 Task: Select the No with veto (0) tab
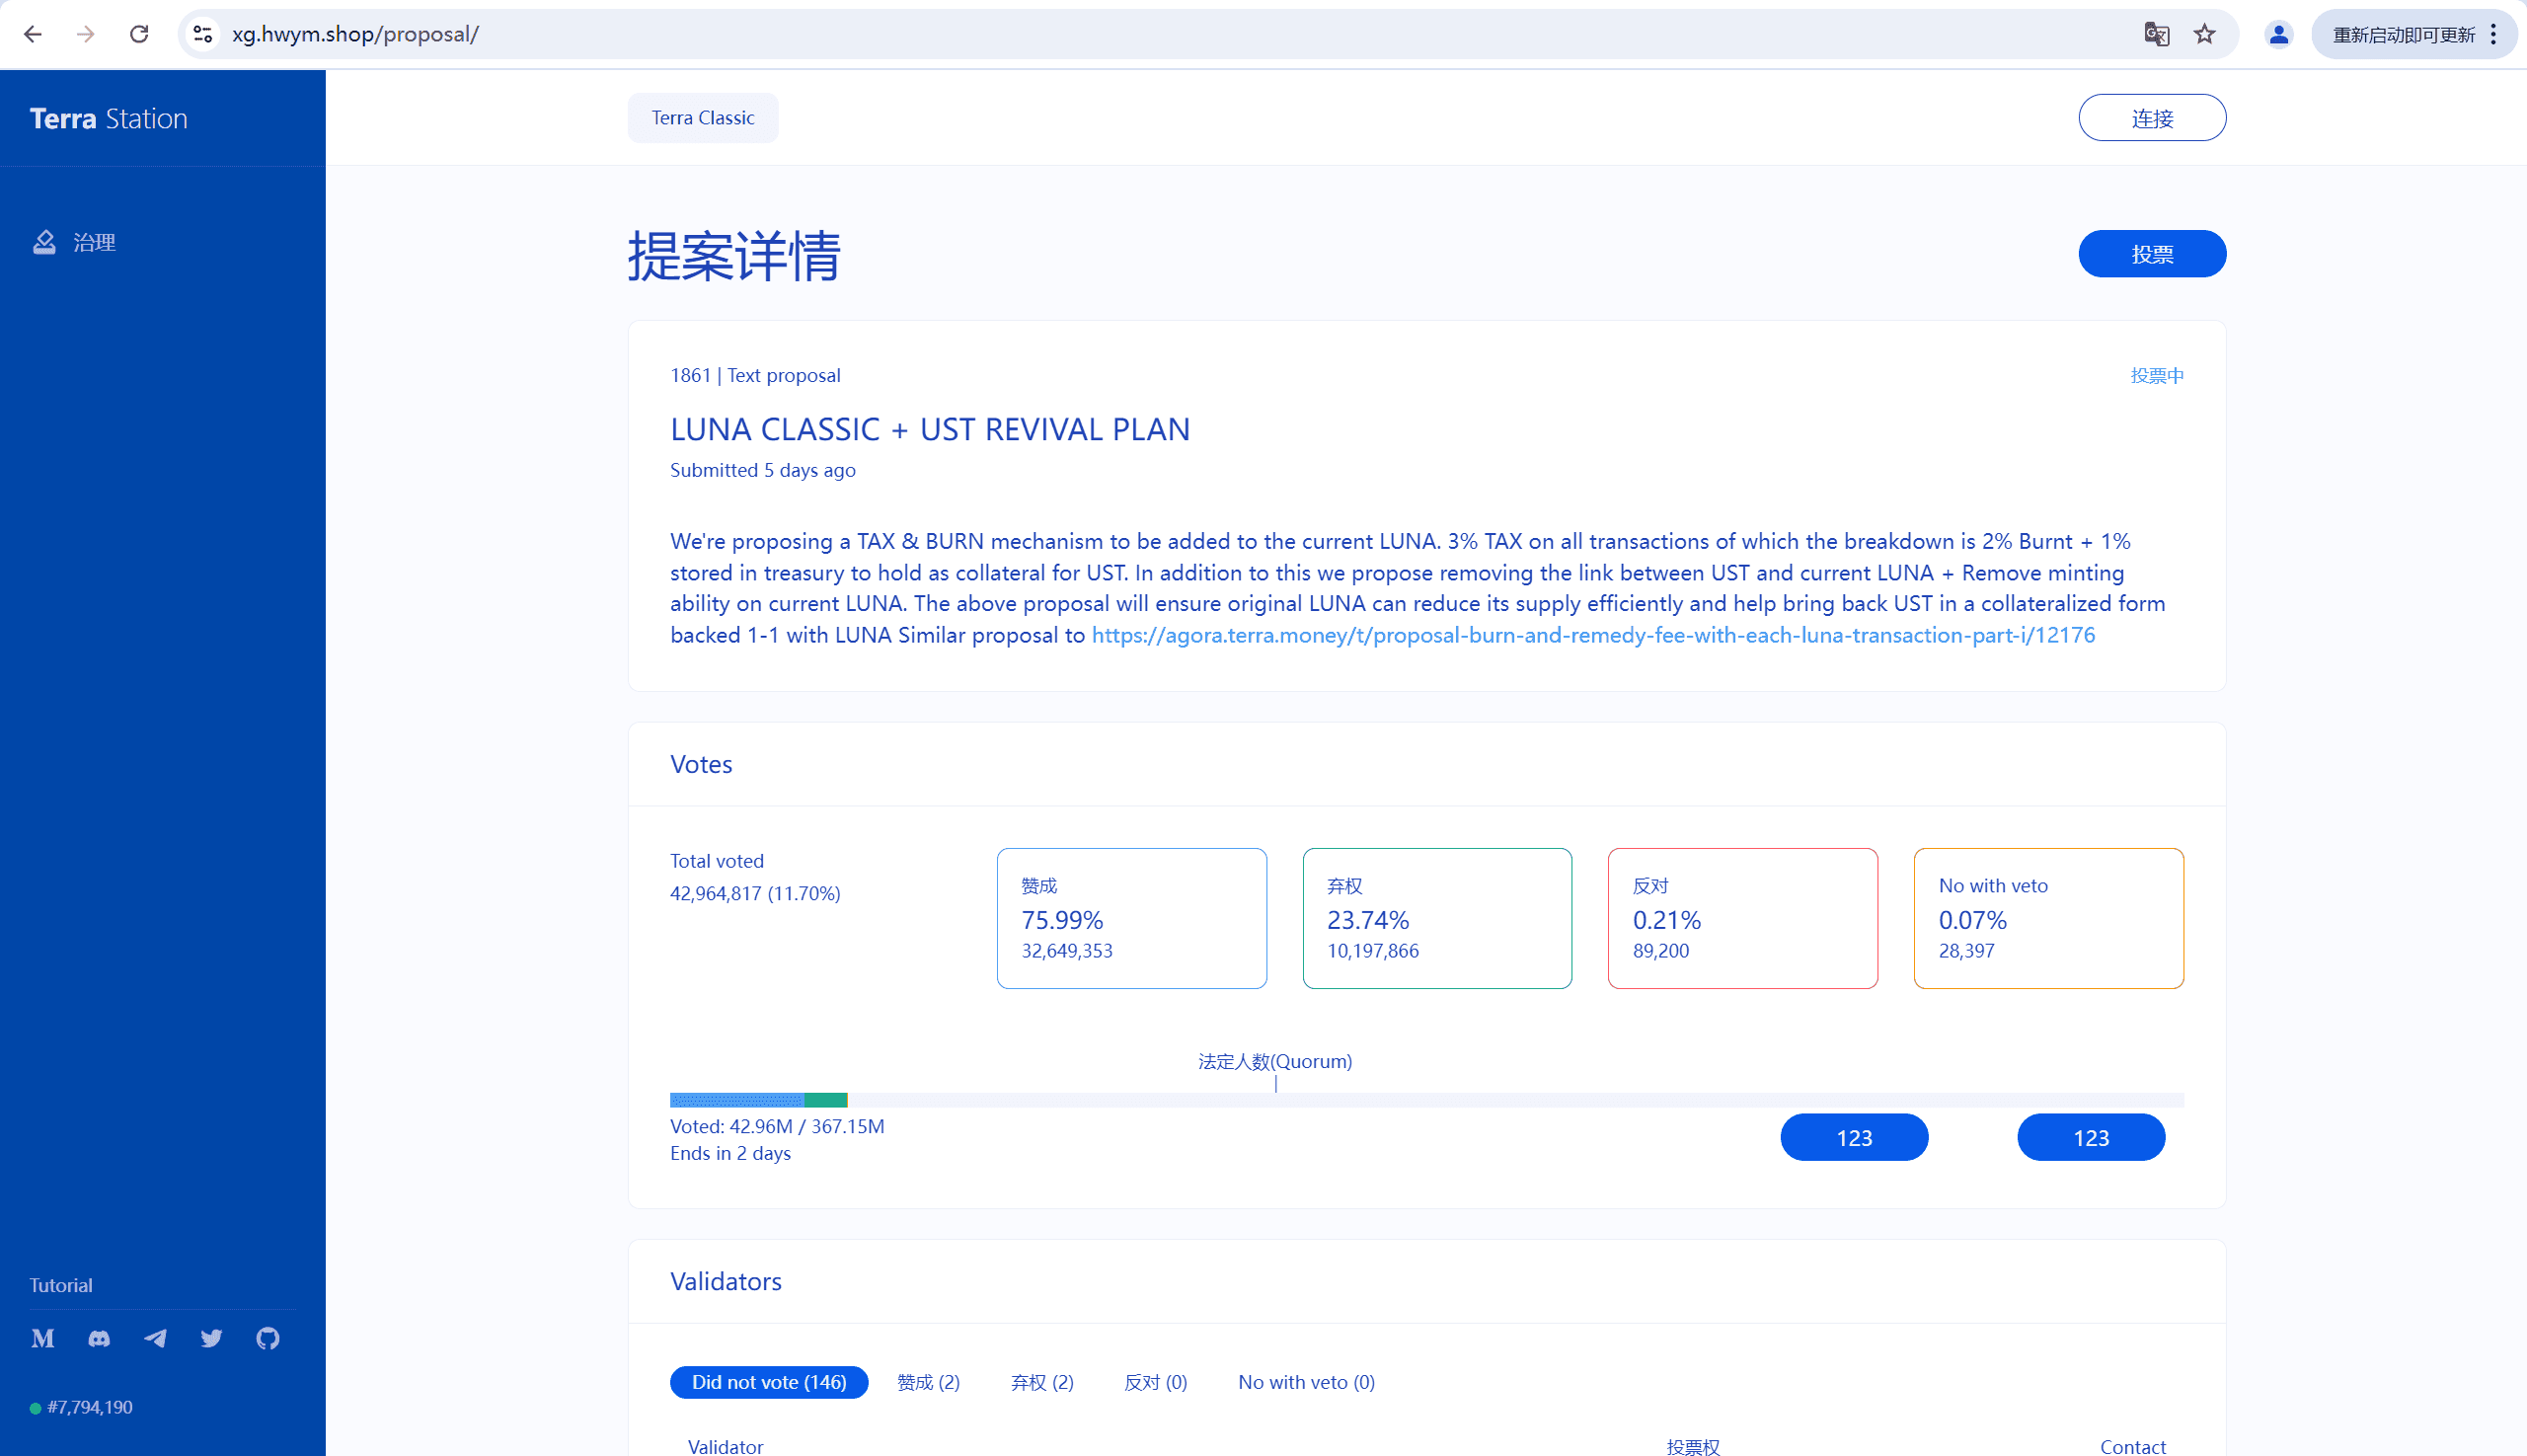pos(1306,1382)
